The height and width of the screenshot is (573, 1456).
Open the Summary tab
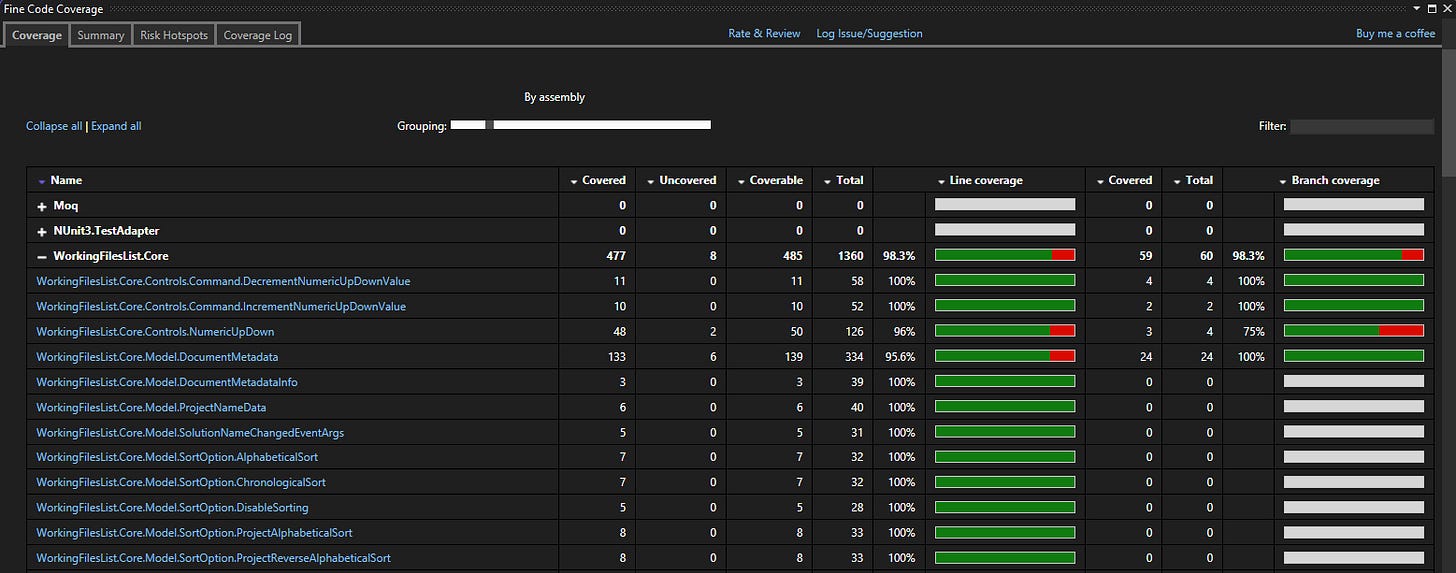pos(101,35)
